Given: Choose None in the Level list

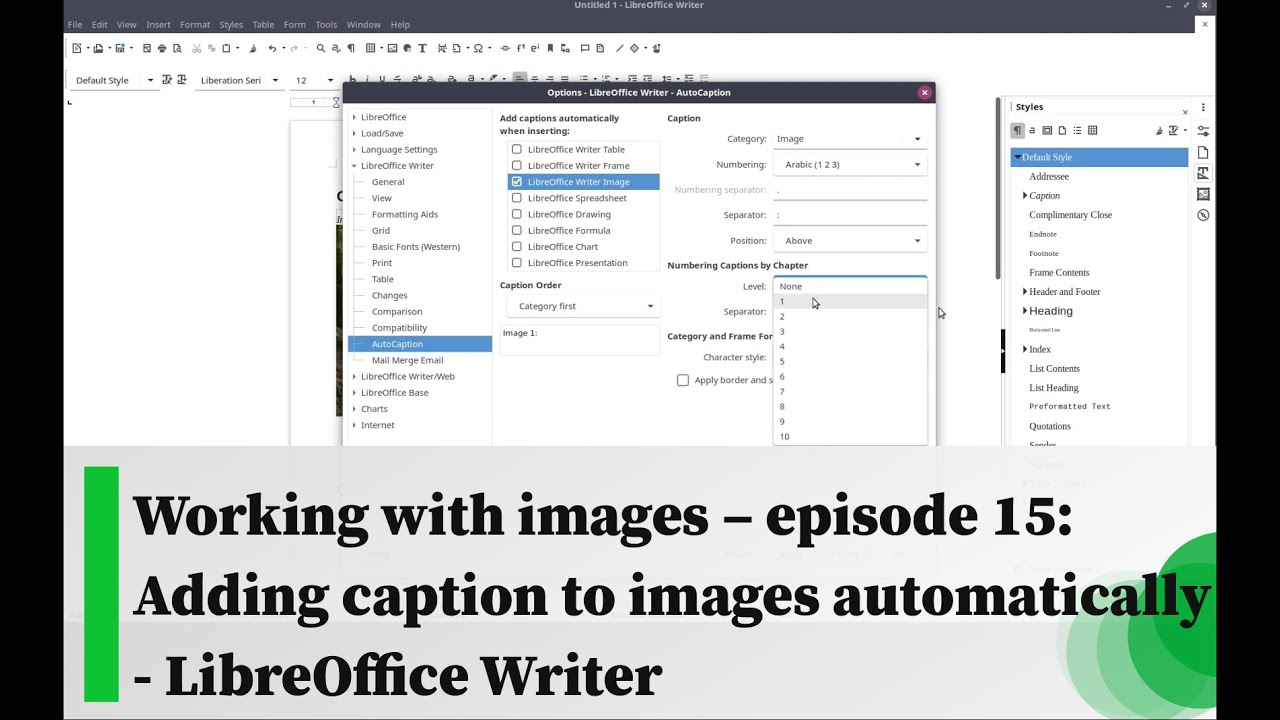Looking at the screenshot, I should coord(850,286).
